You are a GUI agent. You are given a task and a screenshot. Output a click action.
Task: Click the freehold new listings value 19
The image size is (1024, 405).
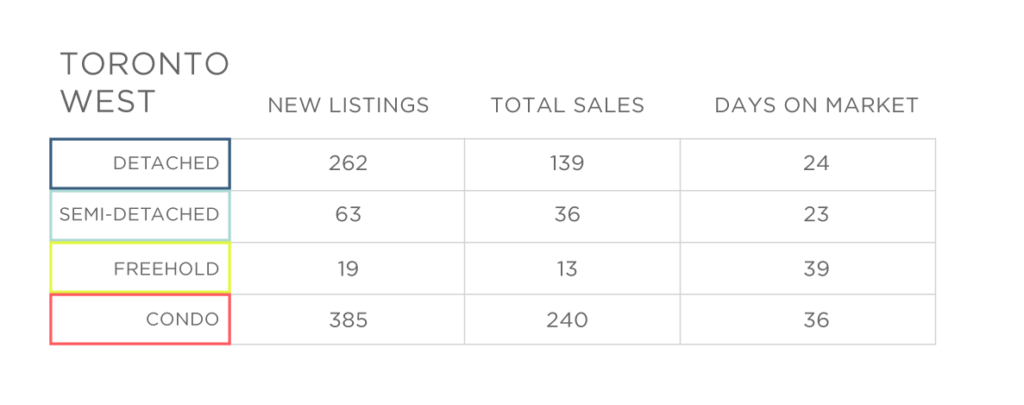click(x=348, y=268)
